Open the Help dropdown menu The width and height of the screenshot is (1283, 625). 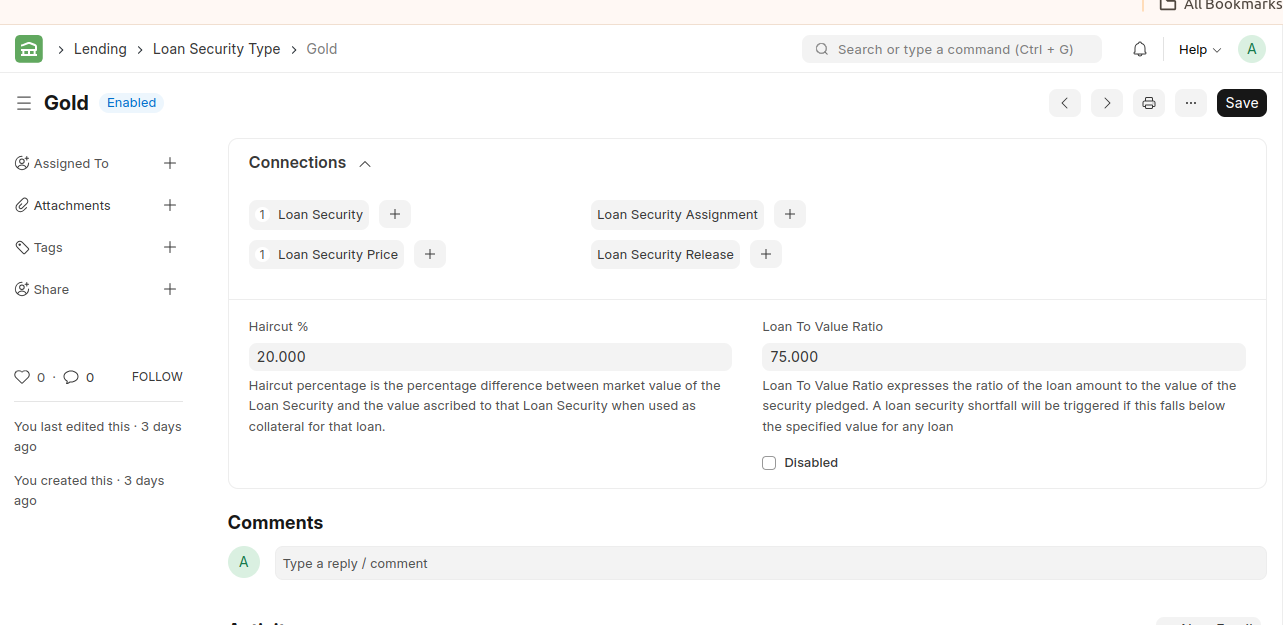[1199, 49]
